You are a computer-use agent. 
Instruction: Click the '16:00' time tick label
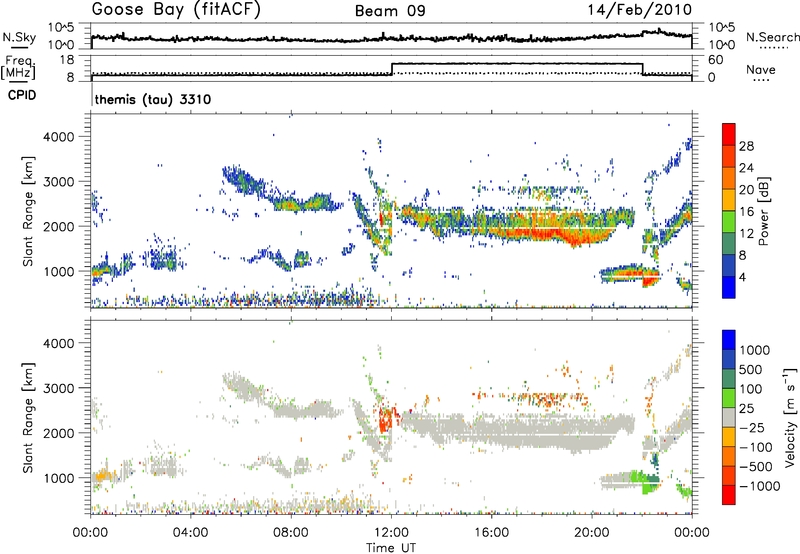(491, 533)
